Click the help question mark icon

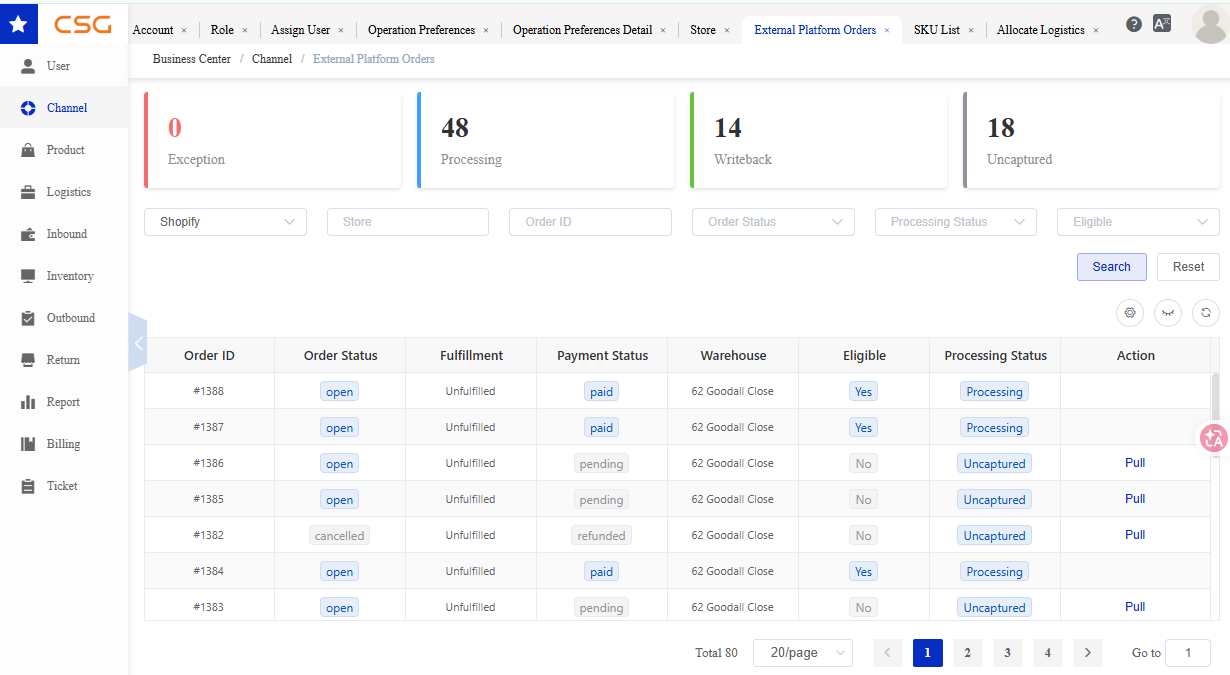click(x=1133, y=24)
